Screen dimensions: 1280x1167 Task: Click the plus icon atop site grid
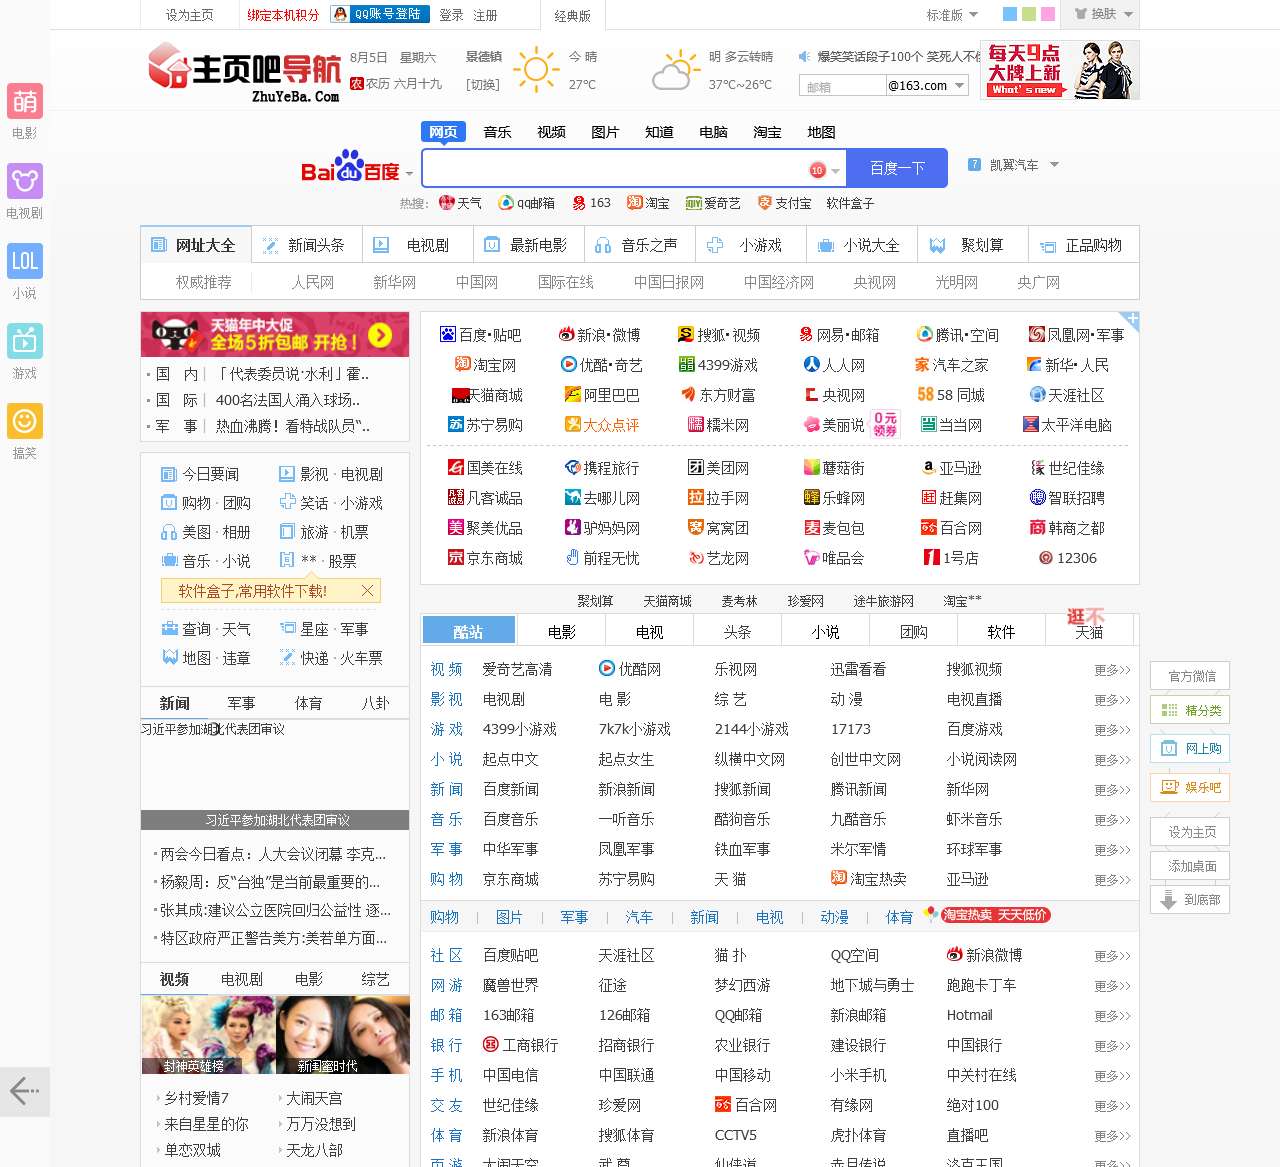coord(1130,320)
